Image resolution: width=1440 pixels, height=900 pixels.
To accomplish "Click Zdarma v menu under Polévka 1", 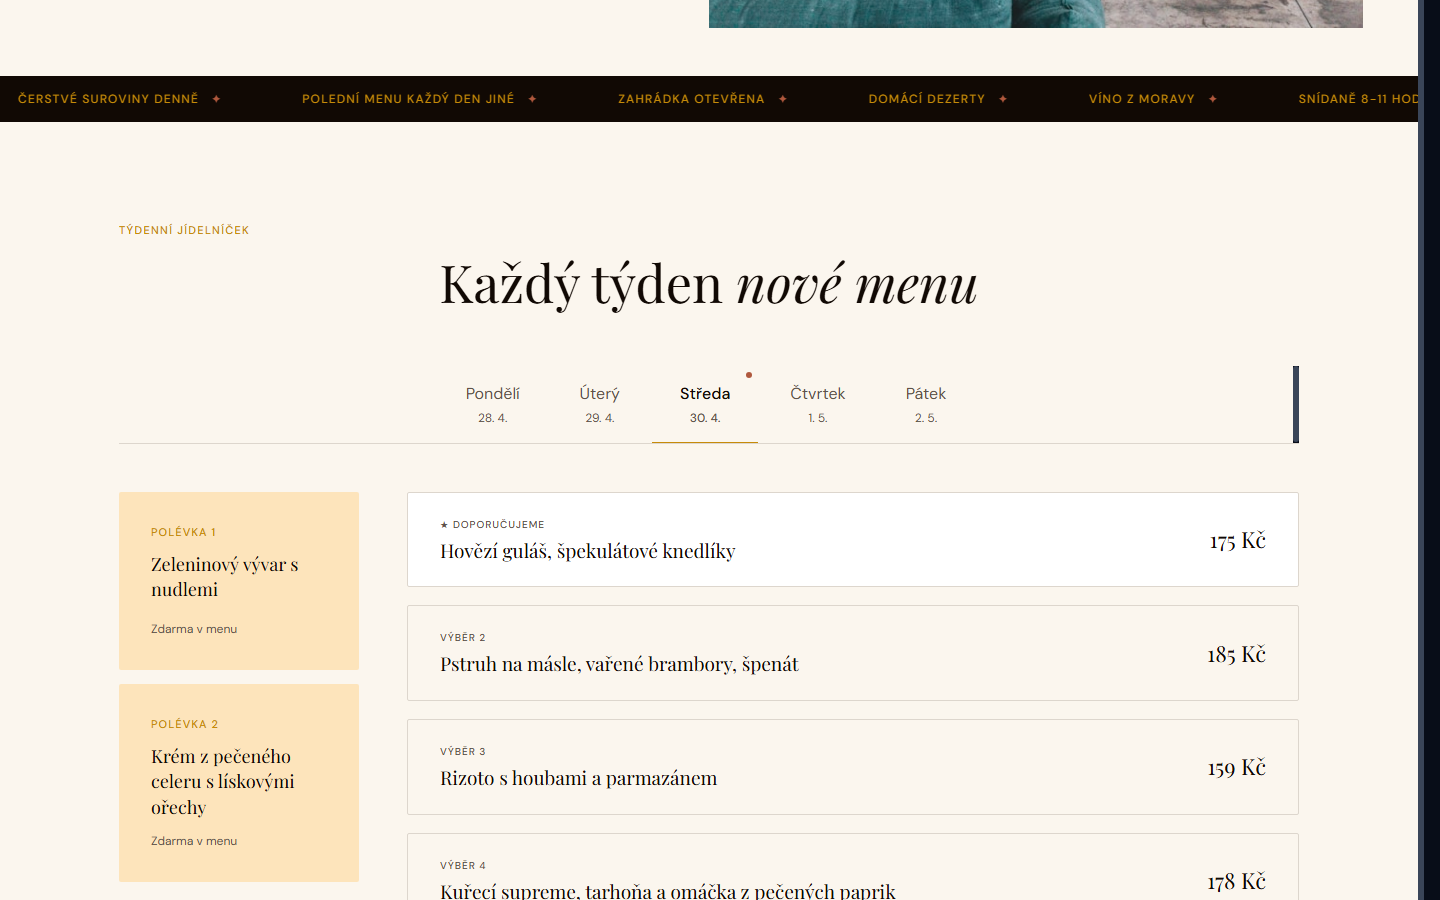I will pos(194,629).
